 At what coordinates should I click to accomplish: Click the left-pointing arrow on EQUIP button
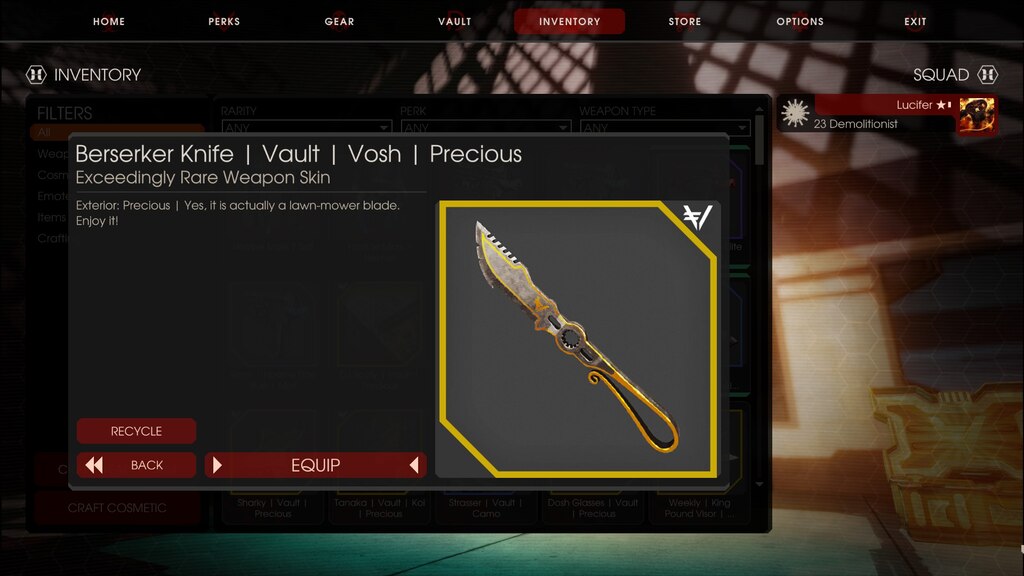414,465
